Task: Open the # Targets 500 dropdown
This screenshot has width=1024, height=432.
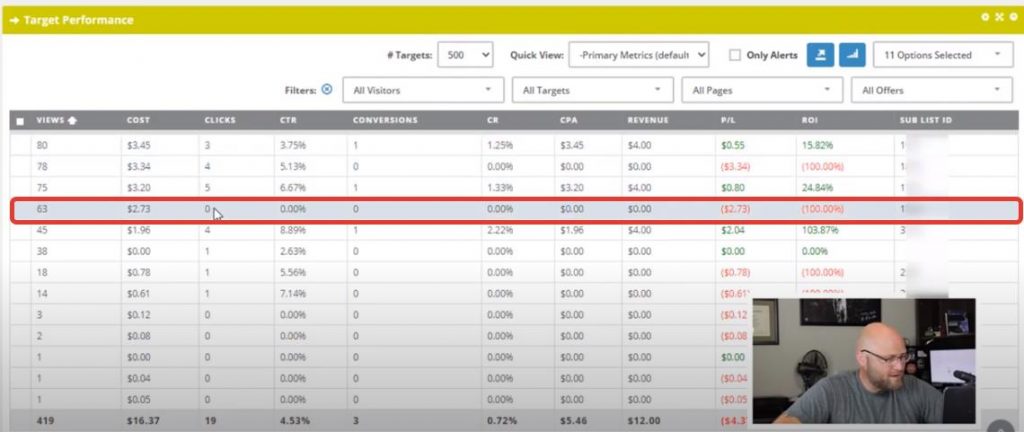Action: pos(465,55)
